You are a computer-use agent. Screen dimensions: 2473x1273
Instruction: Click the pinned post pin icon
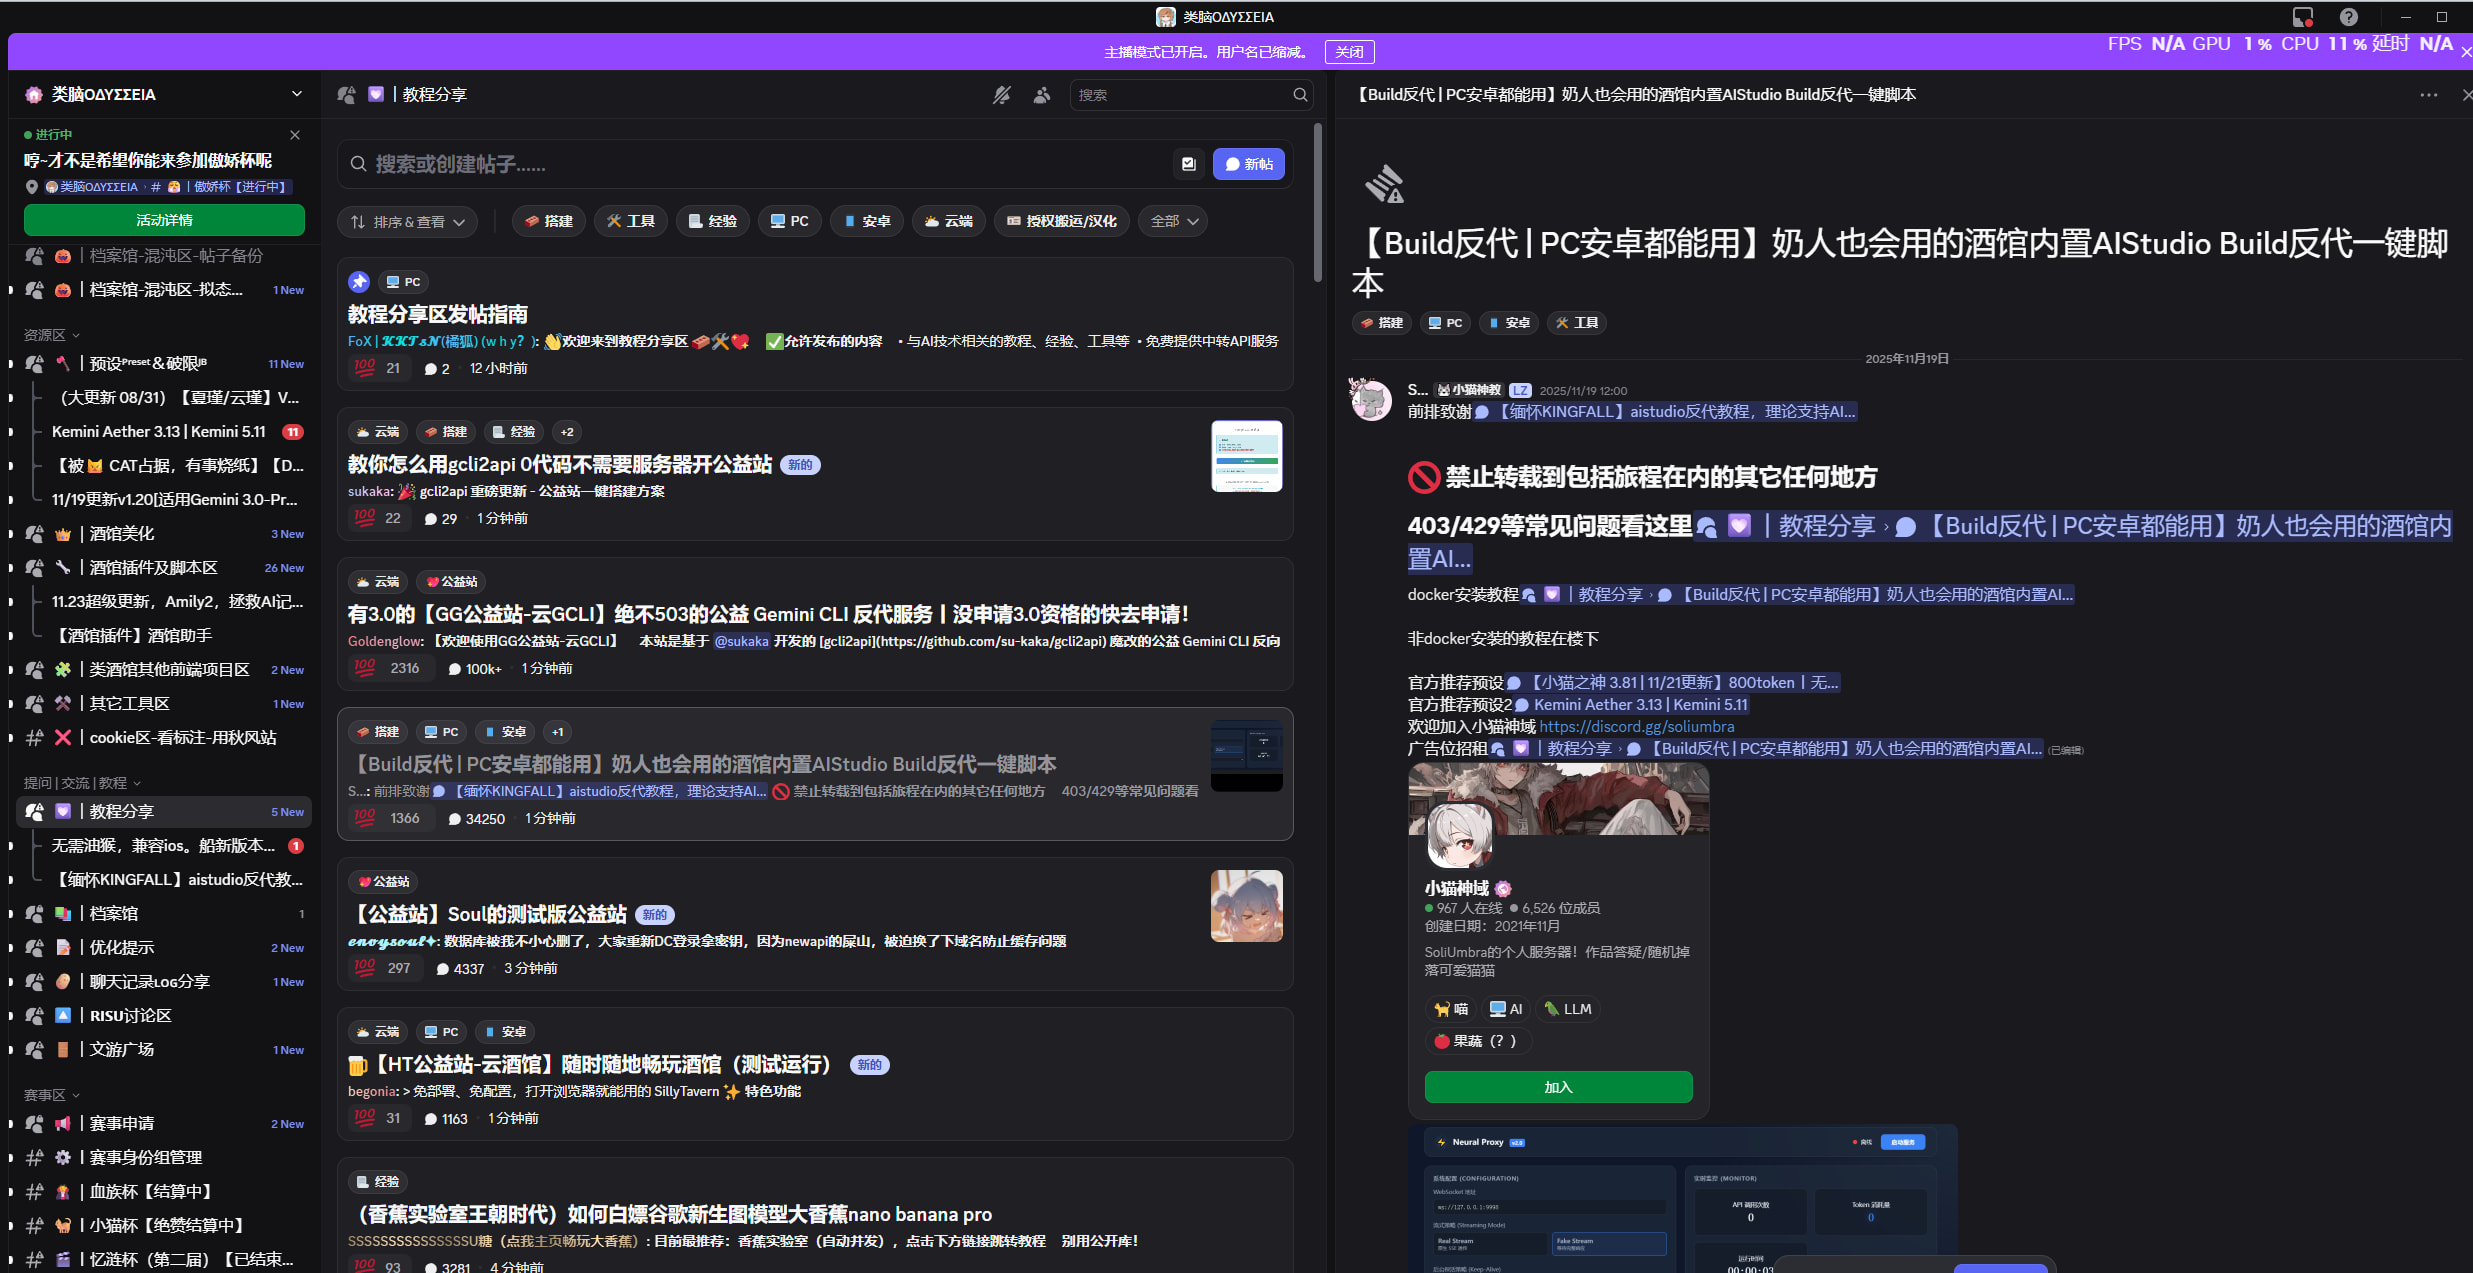[359, 282]
